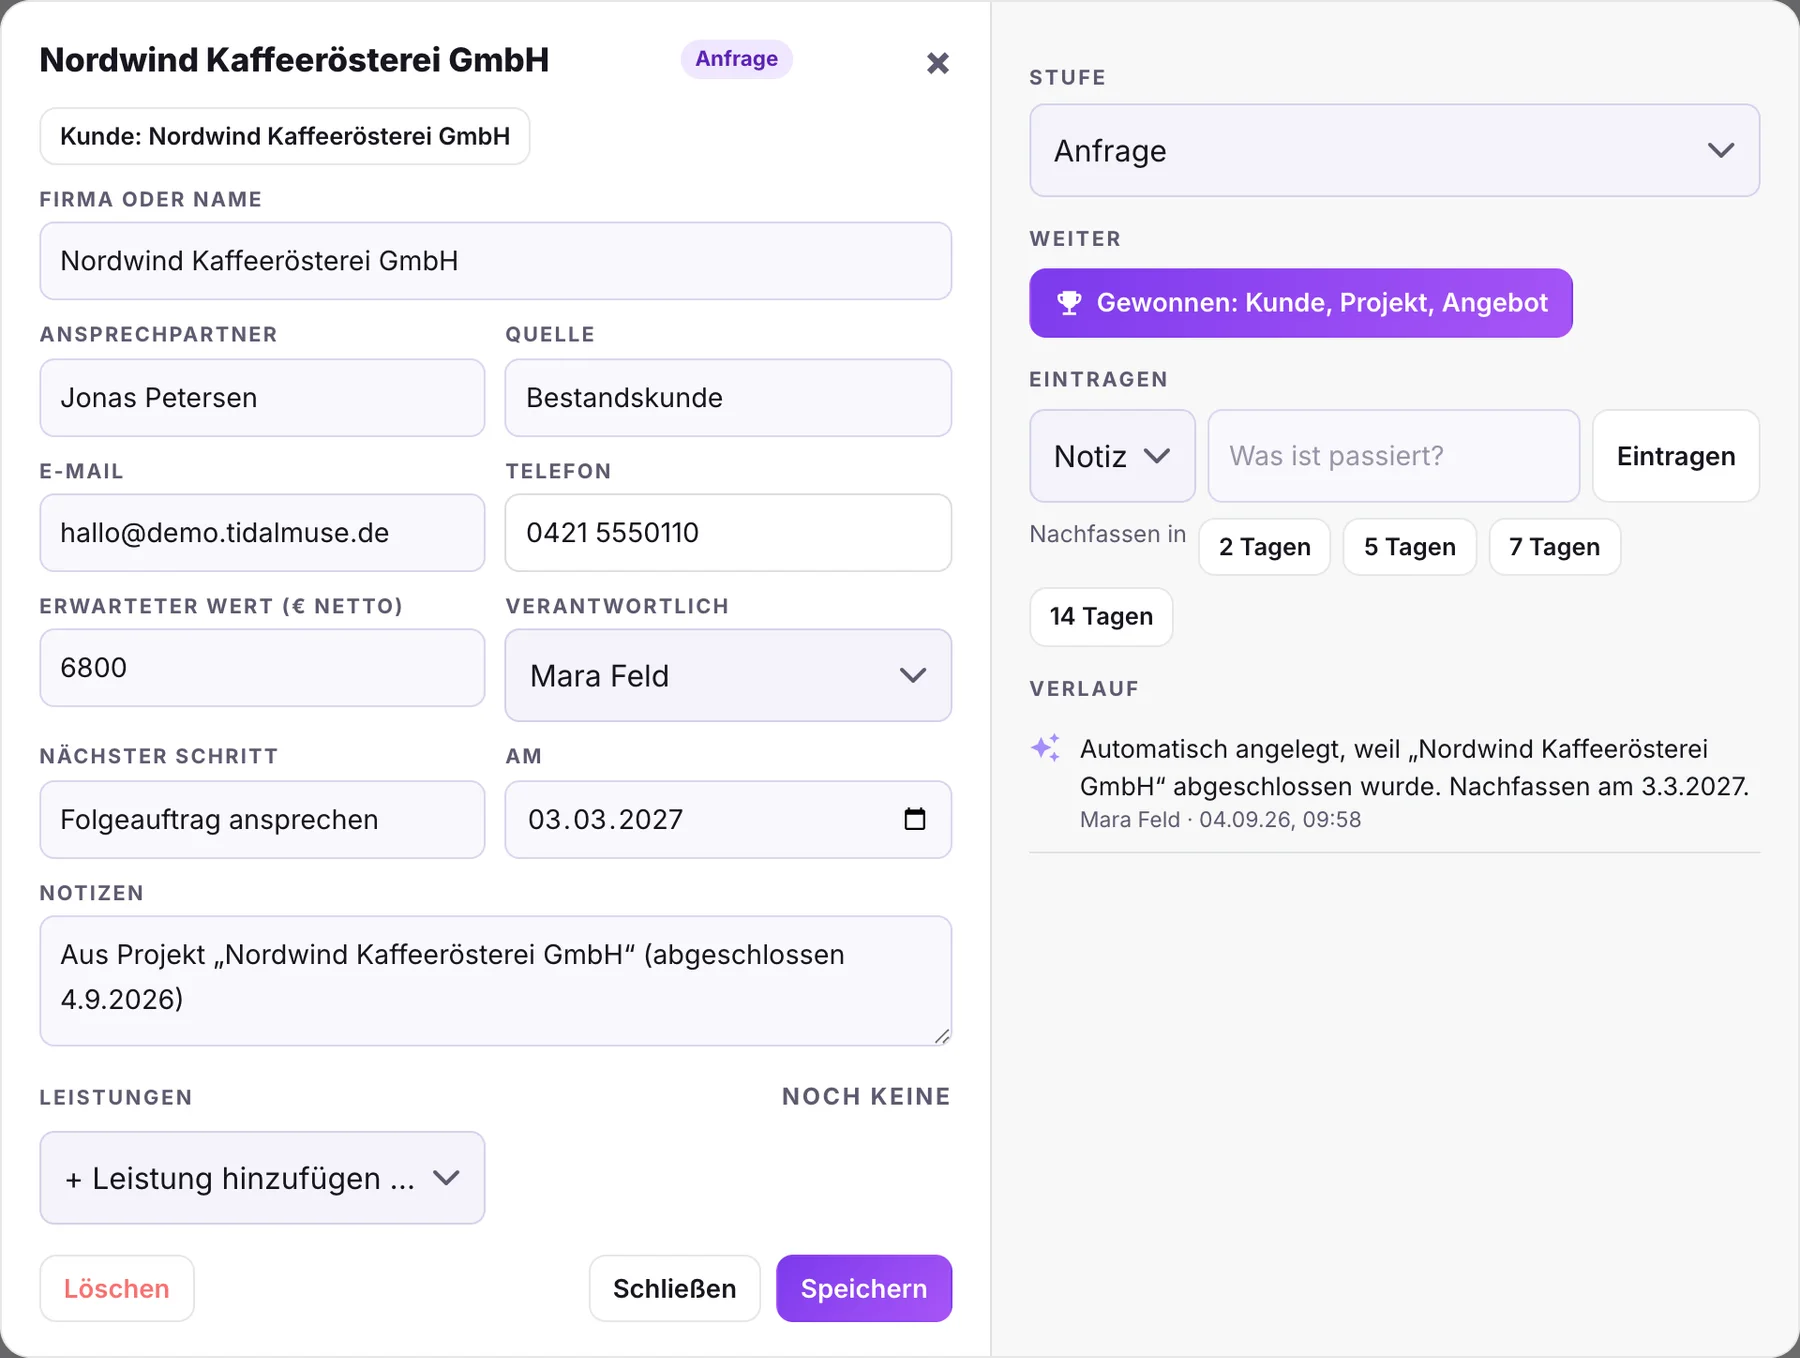Select follow-up in 14 Tagen
The height and width of the screenshot is (1358, 1800).
(x=1101, y=617)
